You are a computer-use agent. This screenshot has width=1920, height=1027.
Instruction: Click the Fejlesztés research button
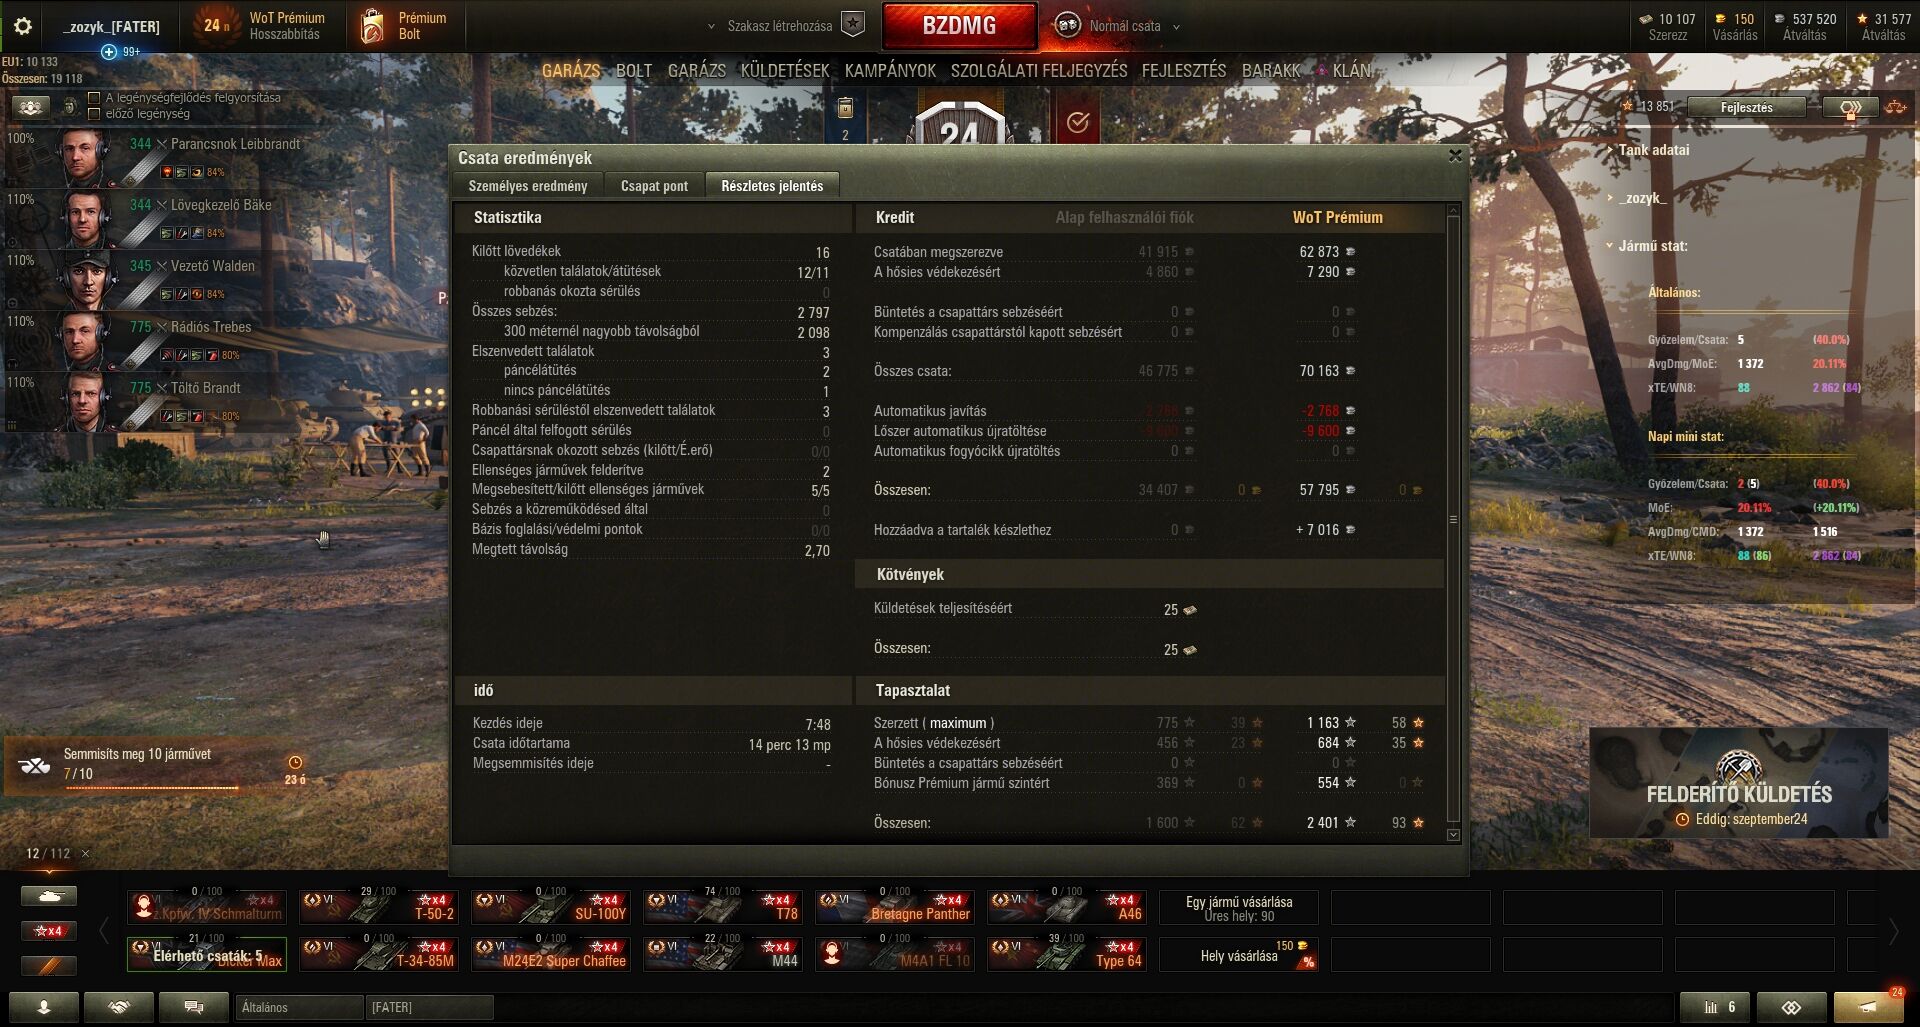1746,107
